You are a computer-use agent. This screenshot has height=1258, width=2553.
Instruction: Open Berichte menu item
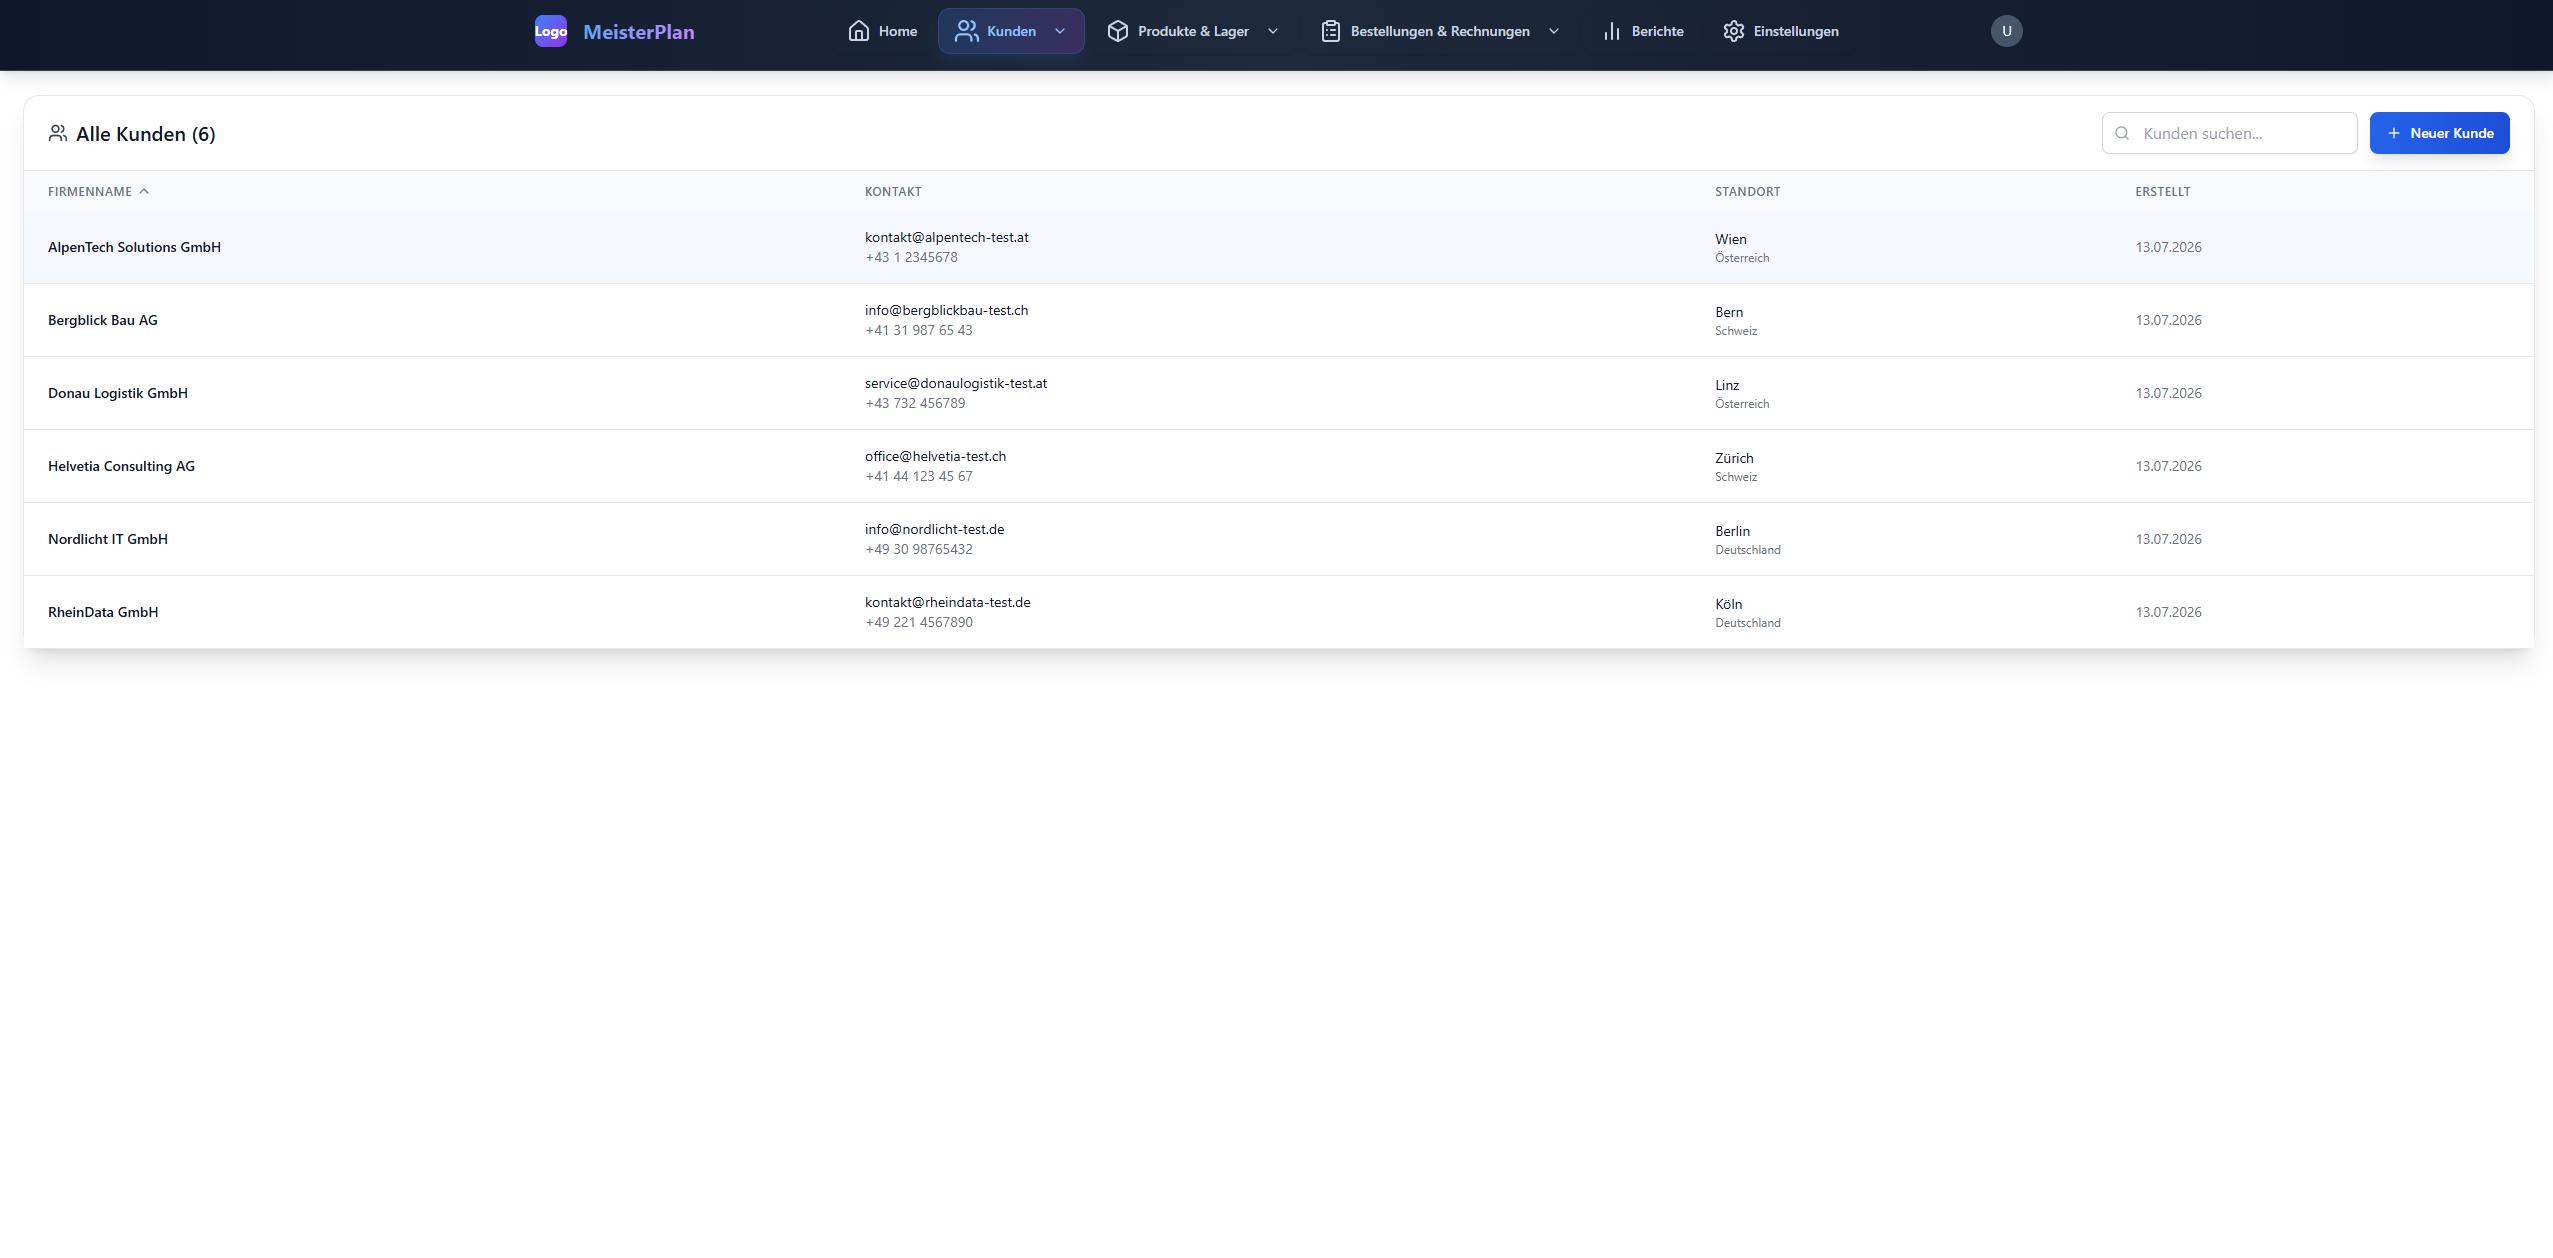click(x=1642, y=31)
